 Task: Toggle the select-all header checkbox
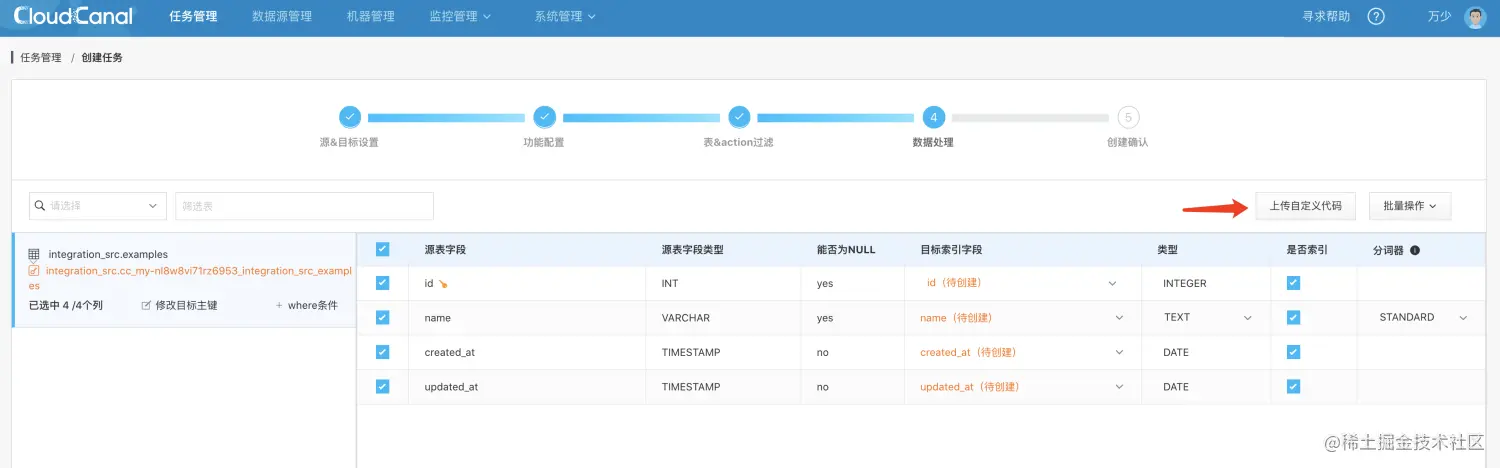(x=382, y=250)
